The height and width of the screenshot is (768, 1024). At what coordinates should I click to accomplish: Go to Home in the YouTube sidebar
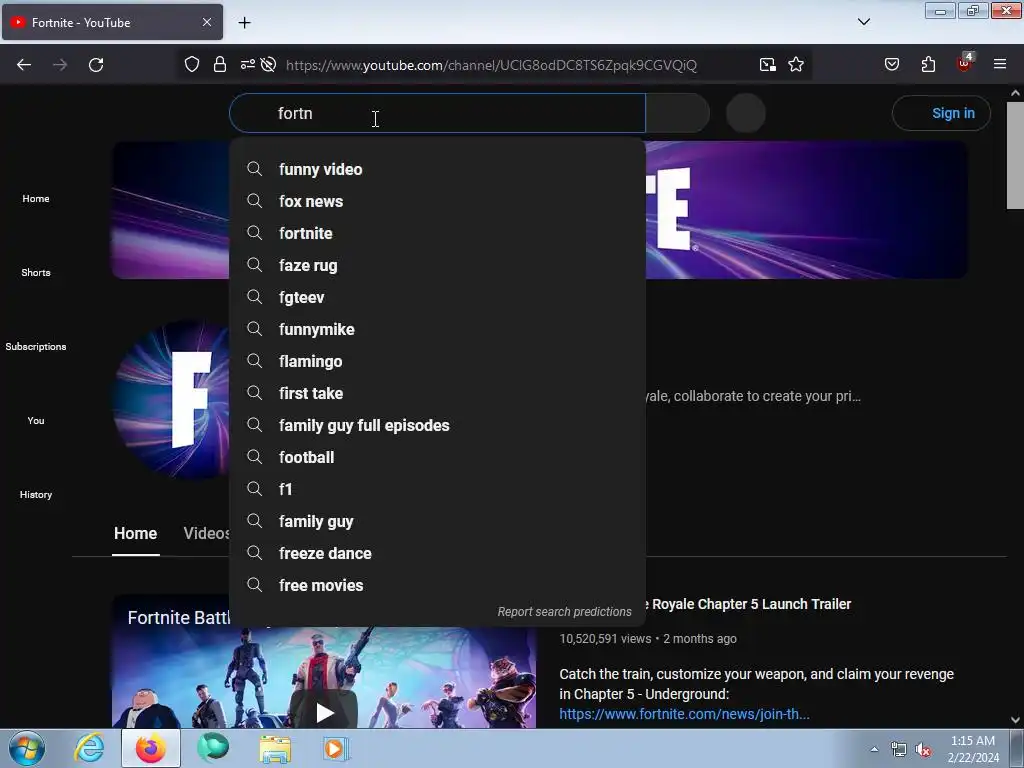click(36, 199)
